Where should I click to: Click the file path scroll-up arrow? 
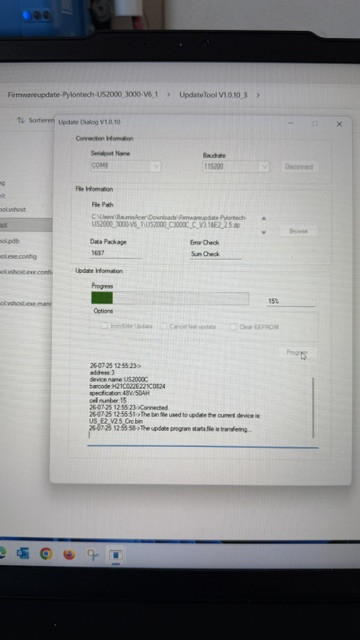[x=264, y=218]
